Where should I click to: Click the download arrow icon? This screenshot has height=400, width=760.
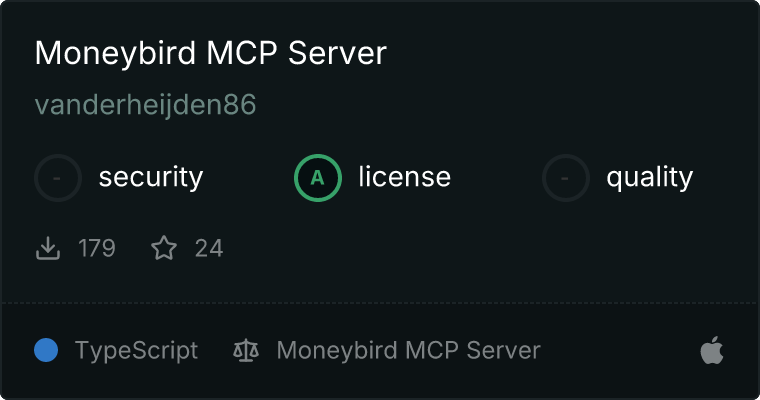click(48, 248)
